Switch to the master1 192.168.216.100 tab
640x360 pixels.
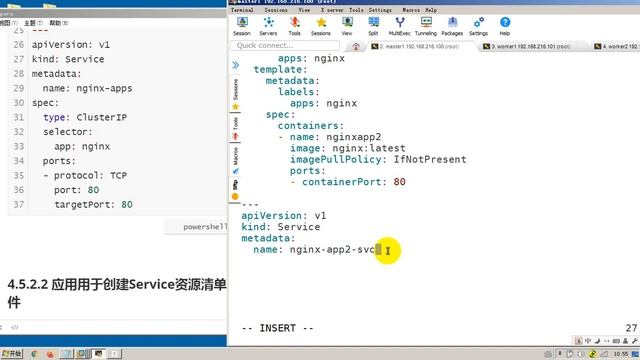420,47
